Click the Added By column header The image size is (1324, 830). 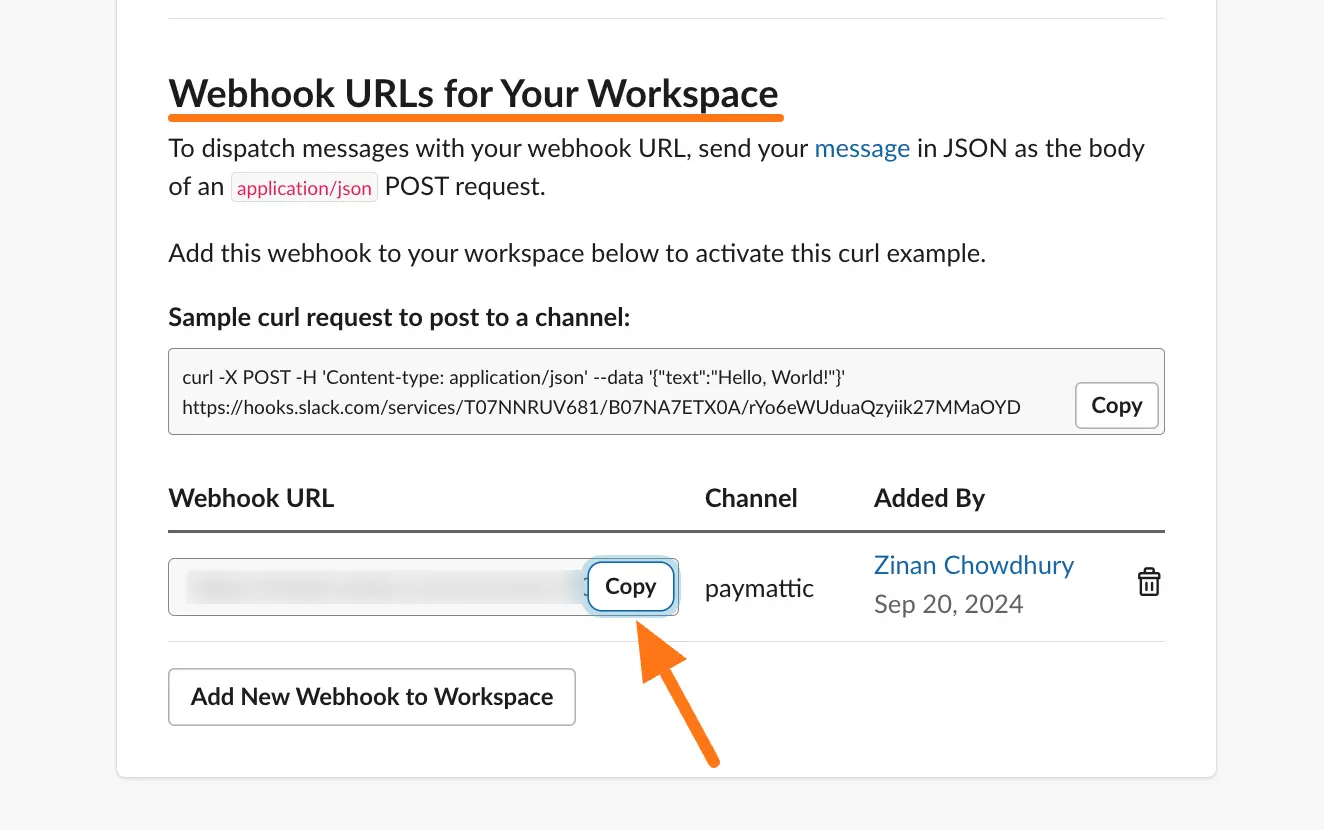click(929, 498)
